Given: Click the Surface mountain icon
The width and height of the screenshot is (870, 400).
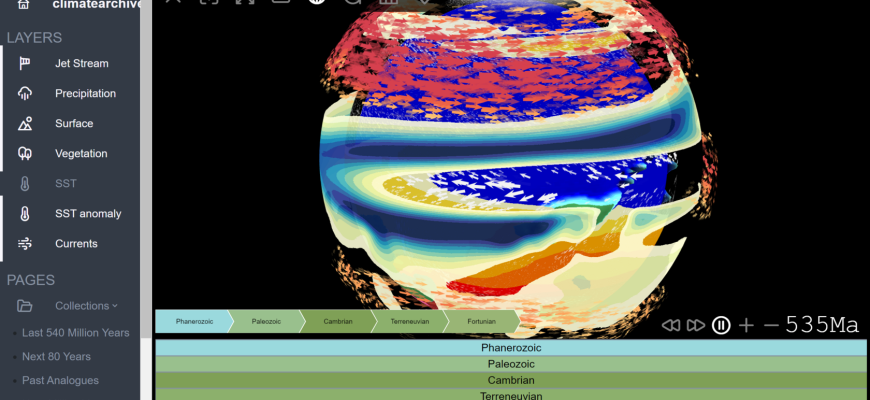Looking at the screenshot, I should [x=25, y=124].
